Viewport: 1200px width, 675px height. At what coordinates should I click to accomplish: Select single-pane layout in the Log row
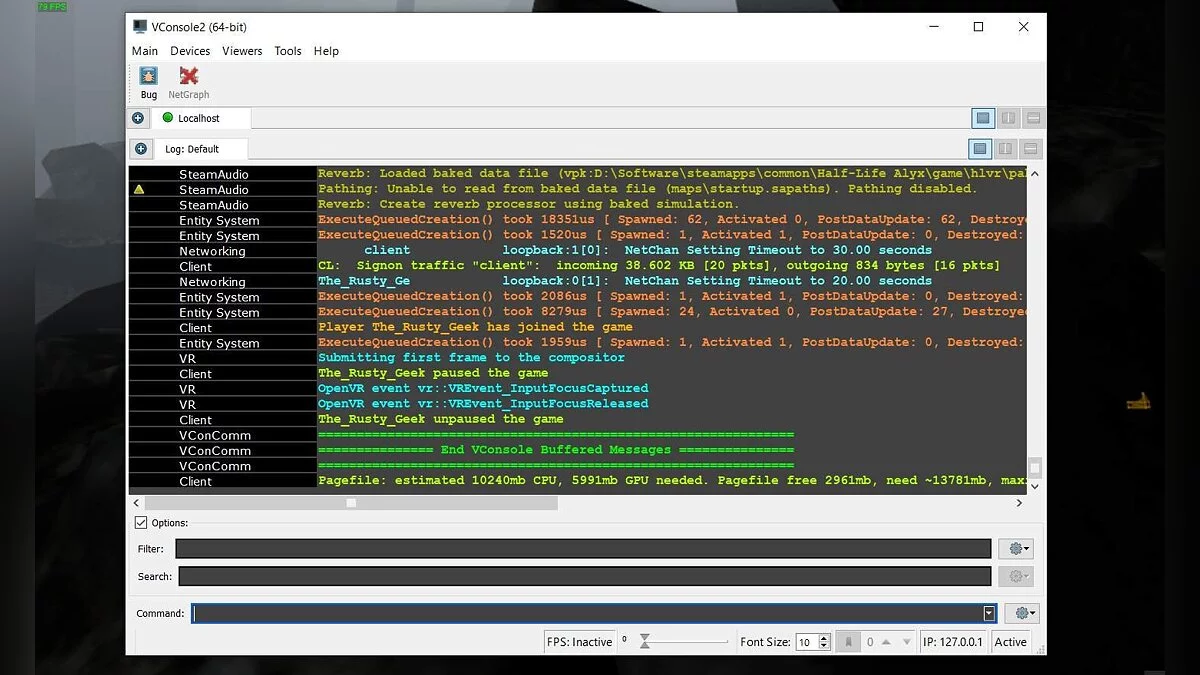click(x=980, y=149)
